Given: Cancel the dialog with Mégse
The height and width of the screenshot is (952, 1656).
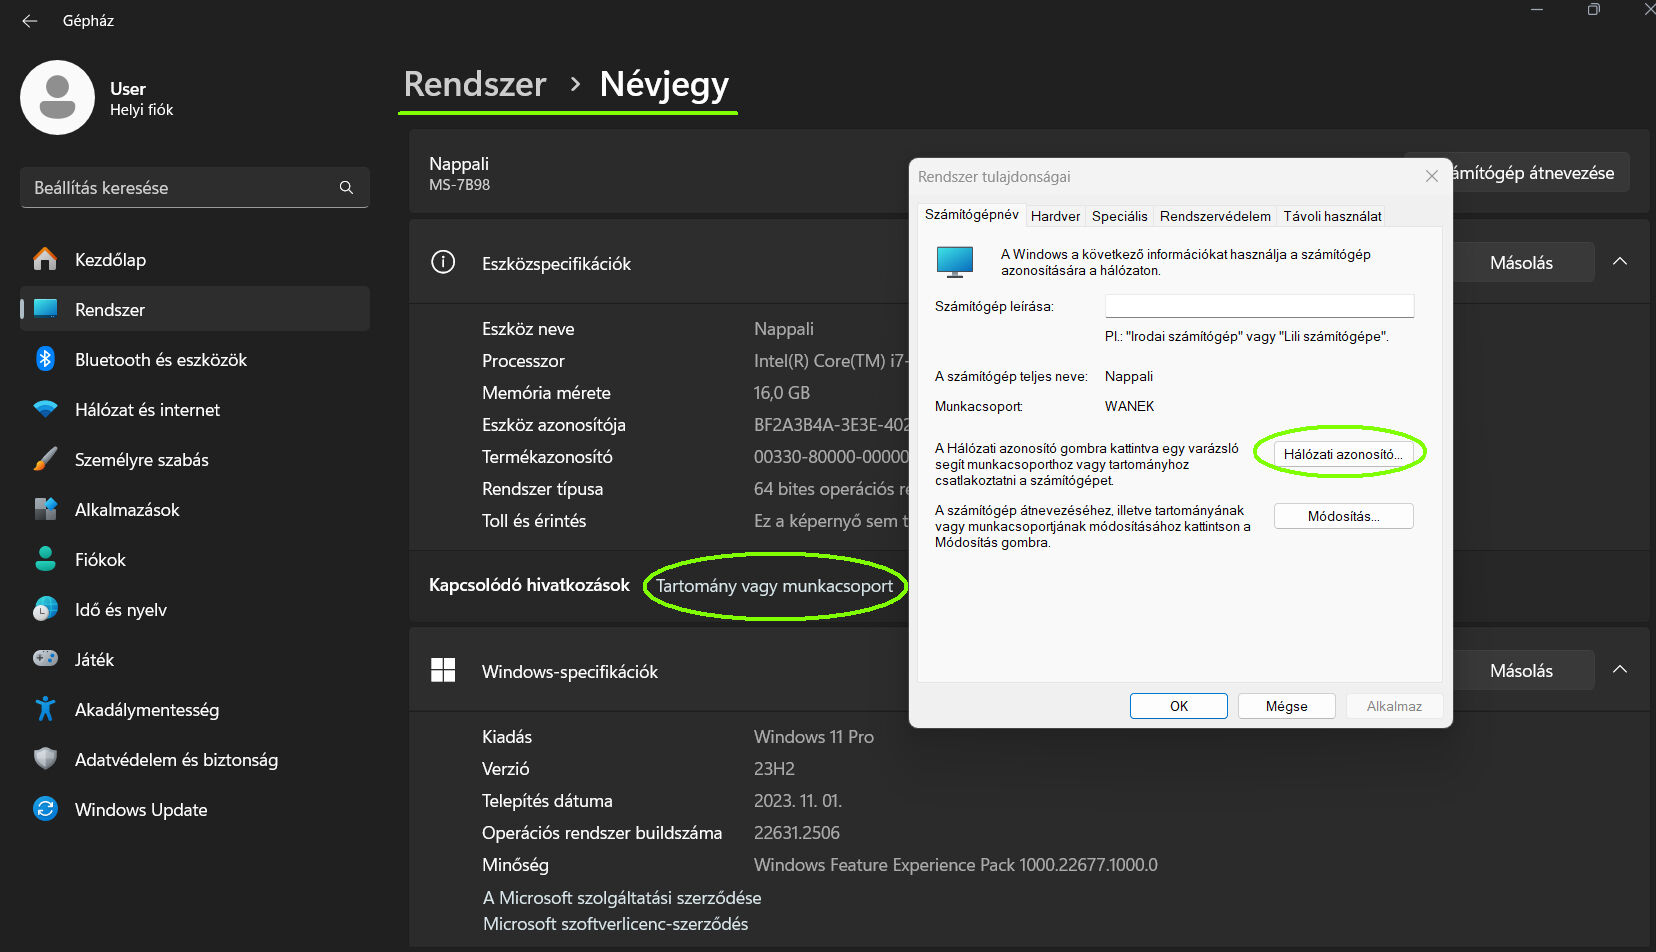Looking at the screenshot, I should coord(1287,706).
